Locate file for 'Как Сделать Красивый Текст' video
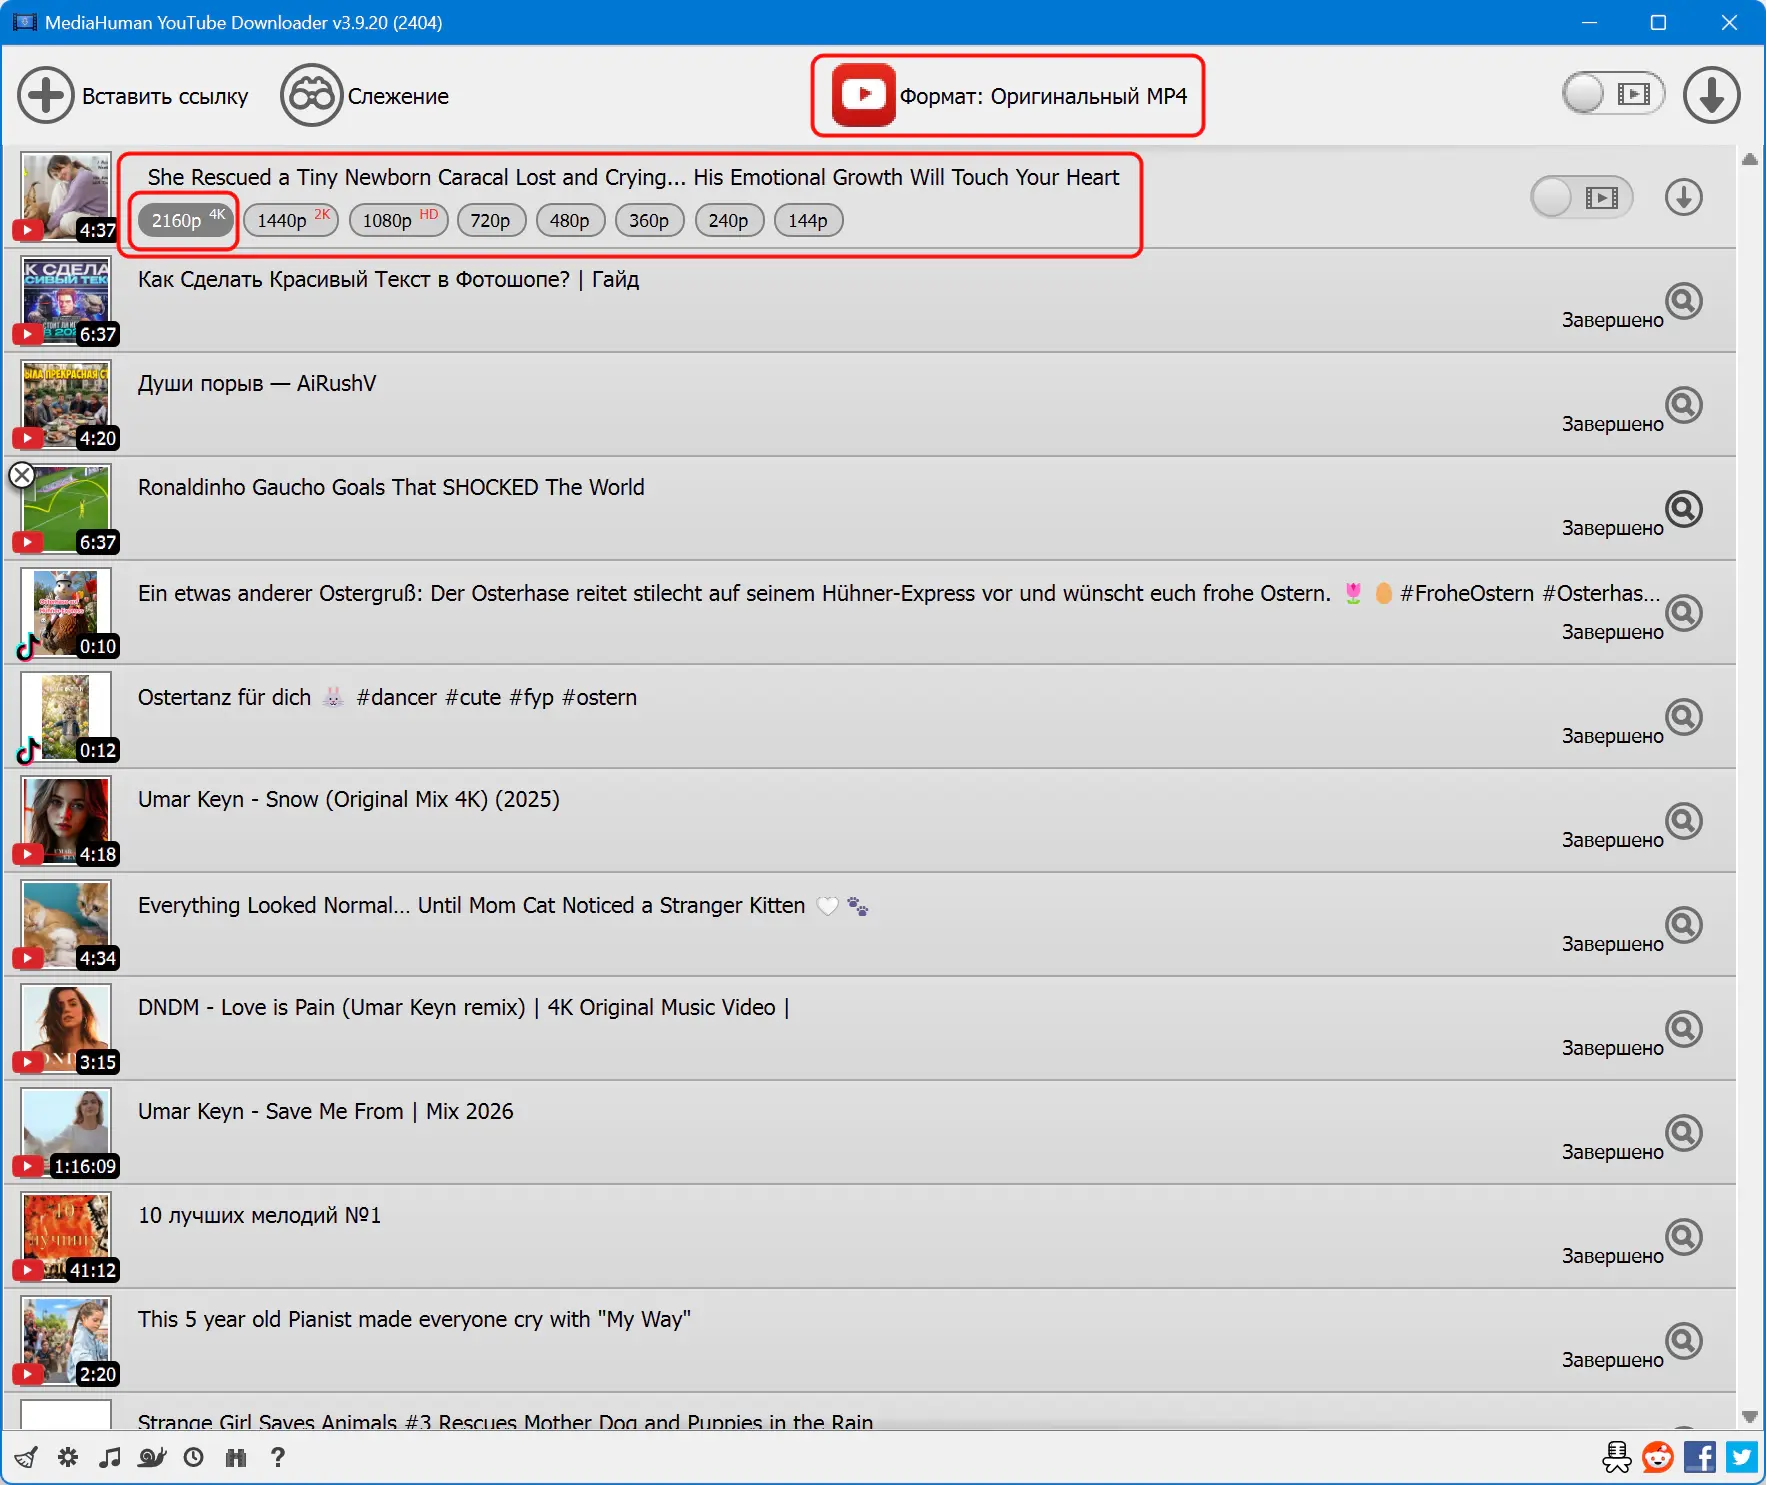Screen dimensions: 1766x1485 point(1684,301)
